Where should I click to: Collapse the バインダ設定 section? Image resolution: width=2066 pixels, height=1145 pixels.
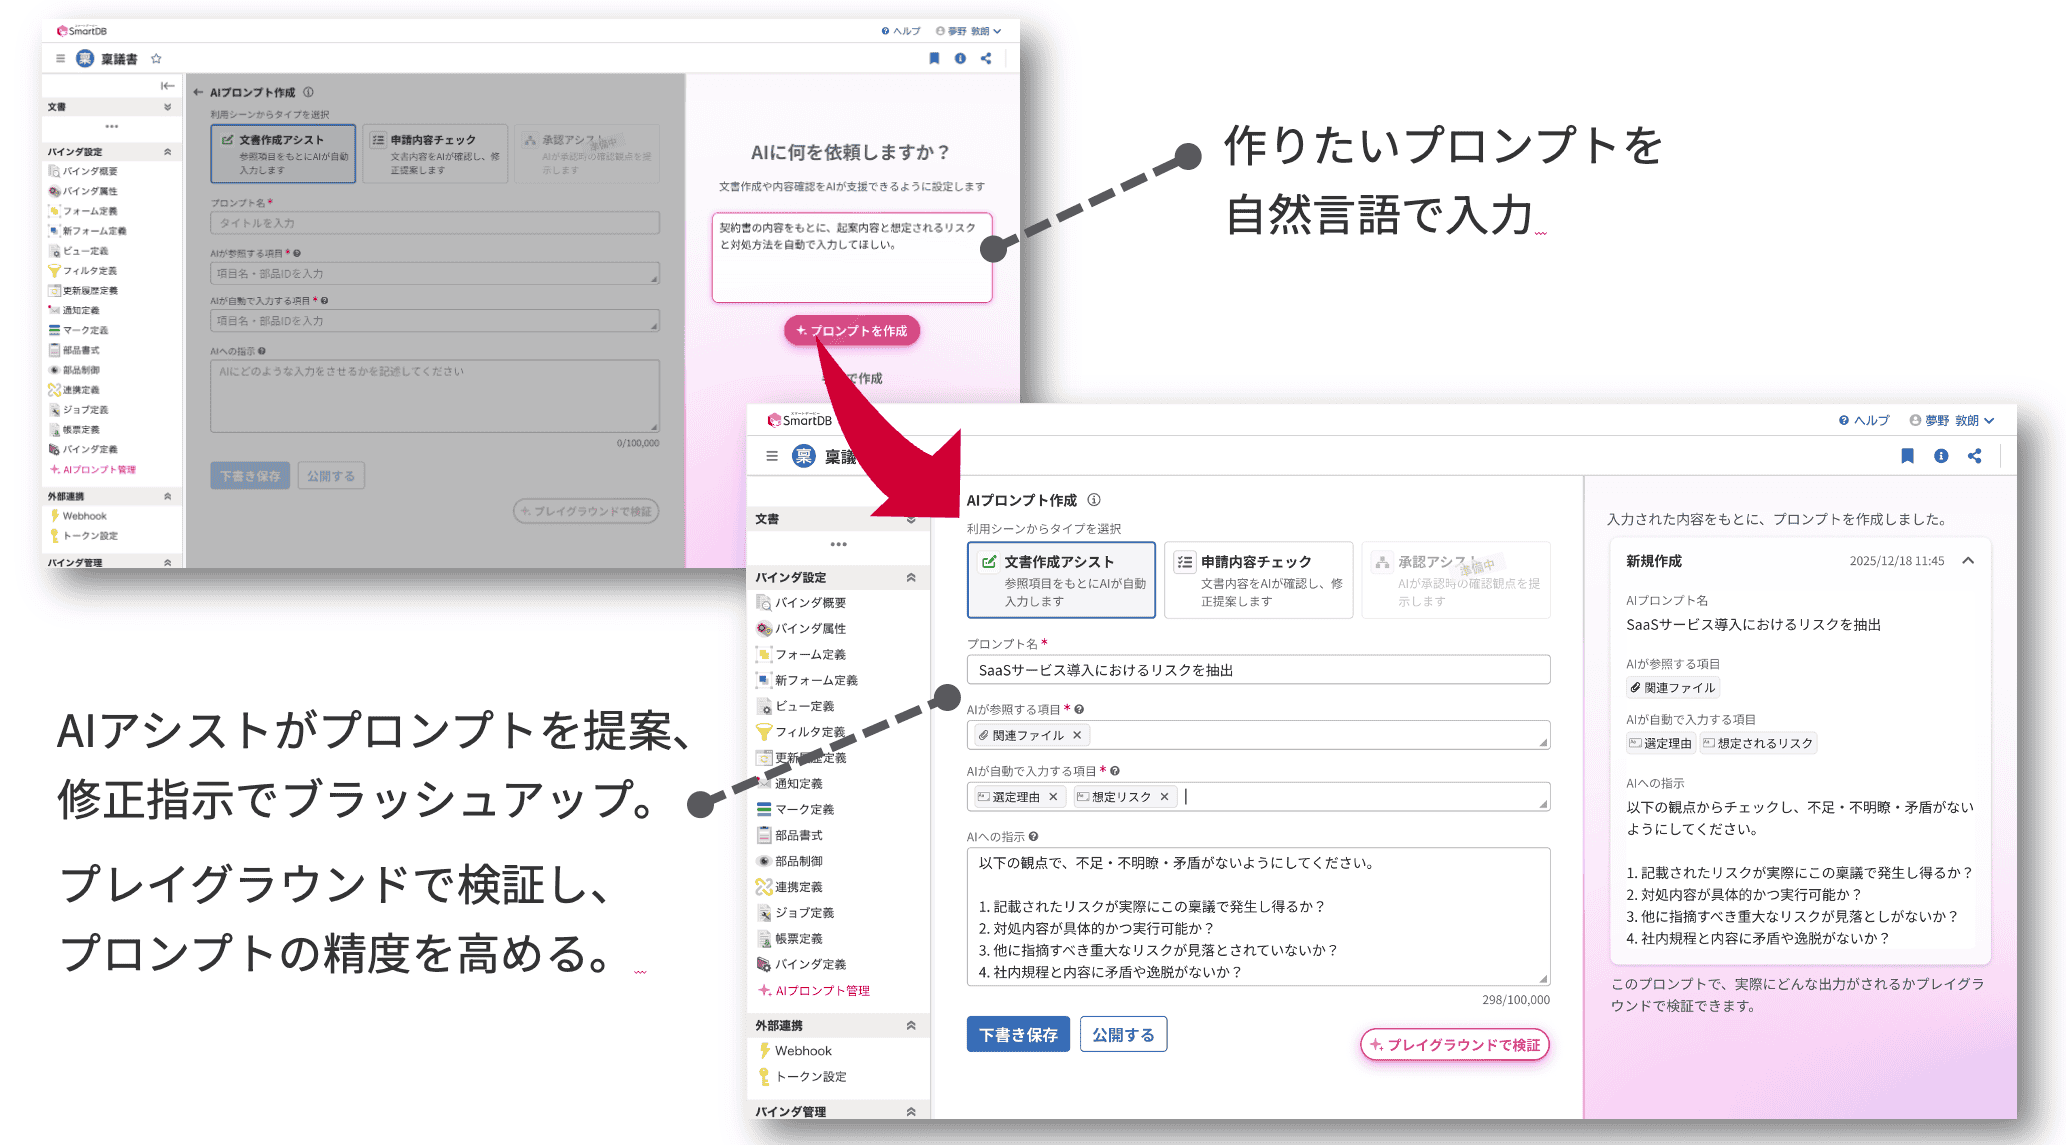pyautogui.click(x=910, y=577)
